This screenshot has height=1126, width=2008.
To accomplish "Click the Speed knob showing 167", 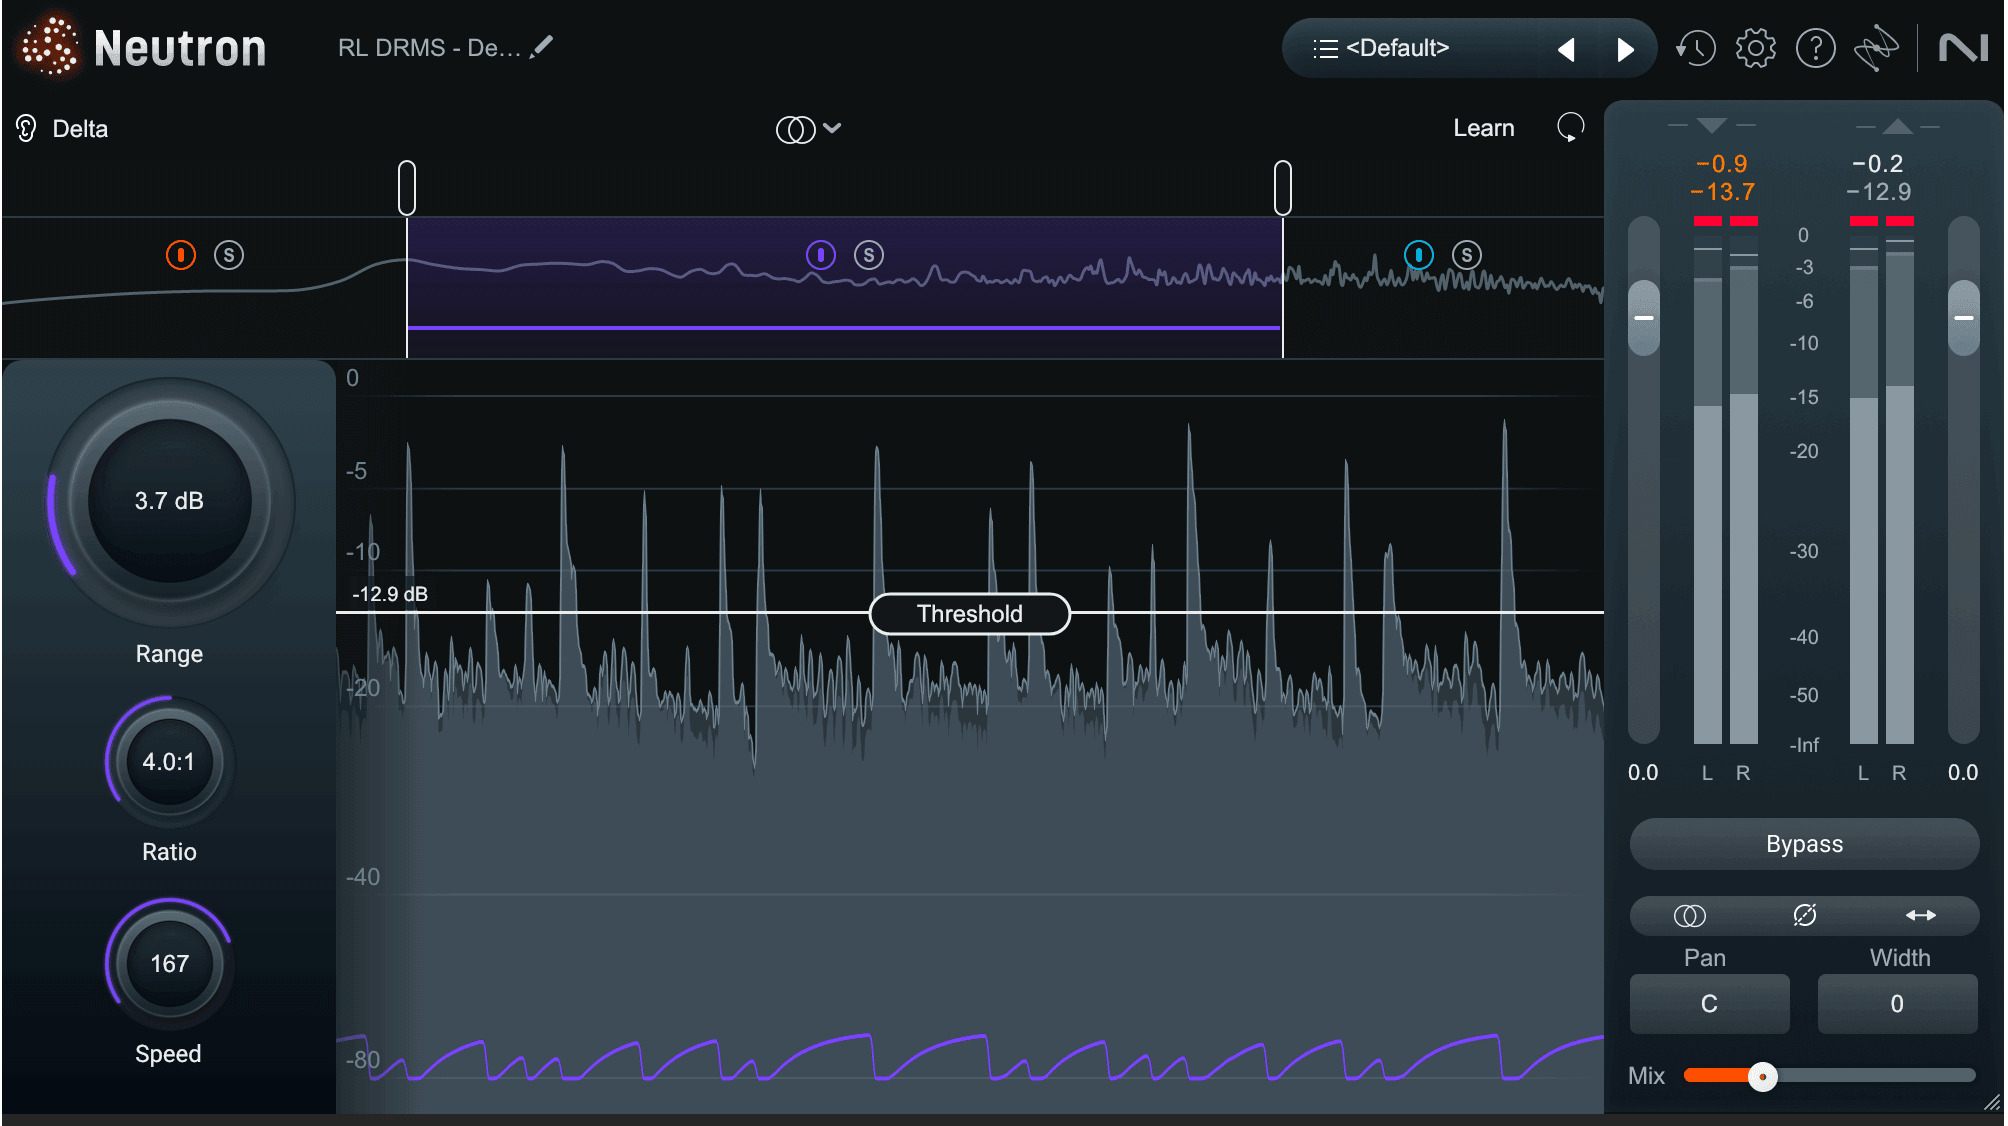I will click(x=169, y=964).
